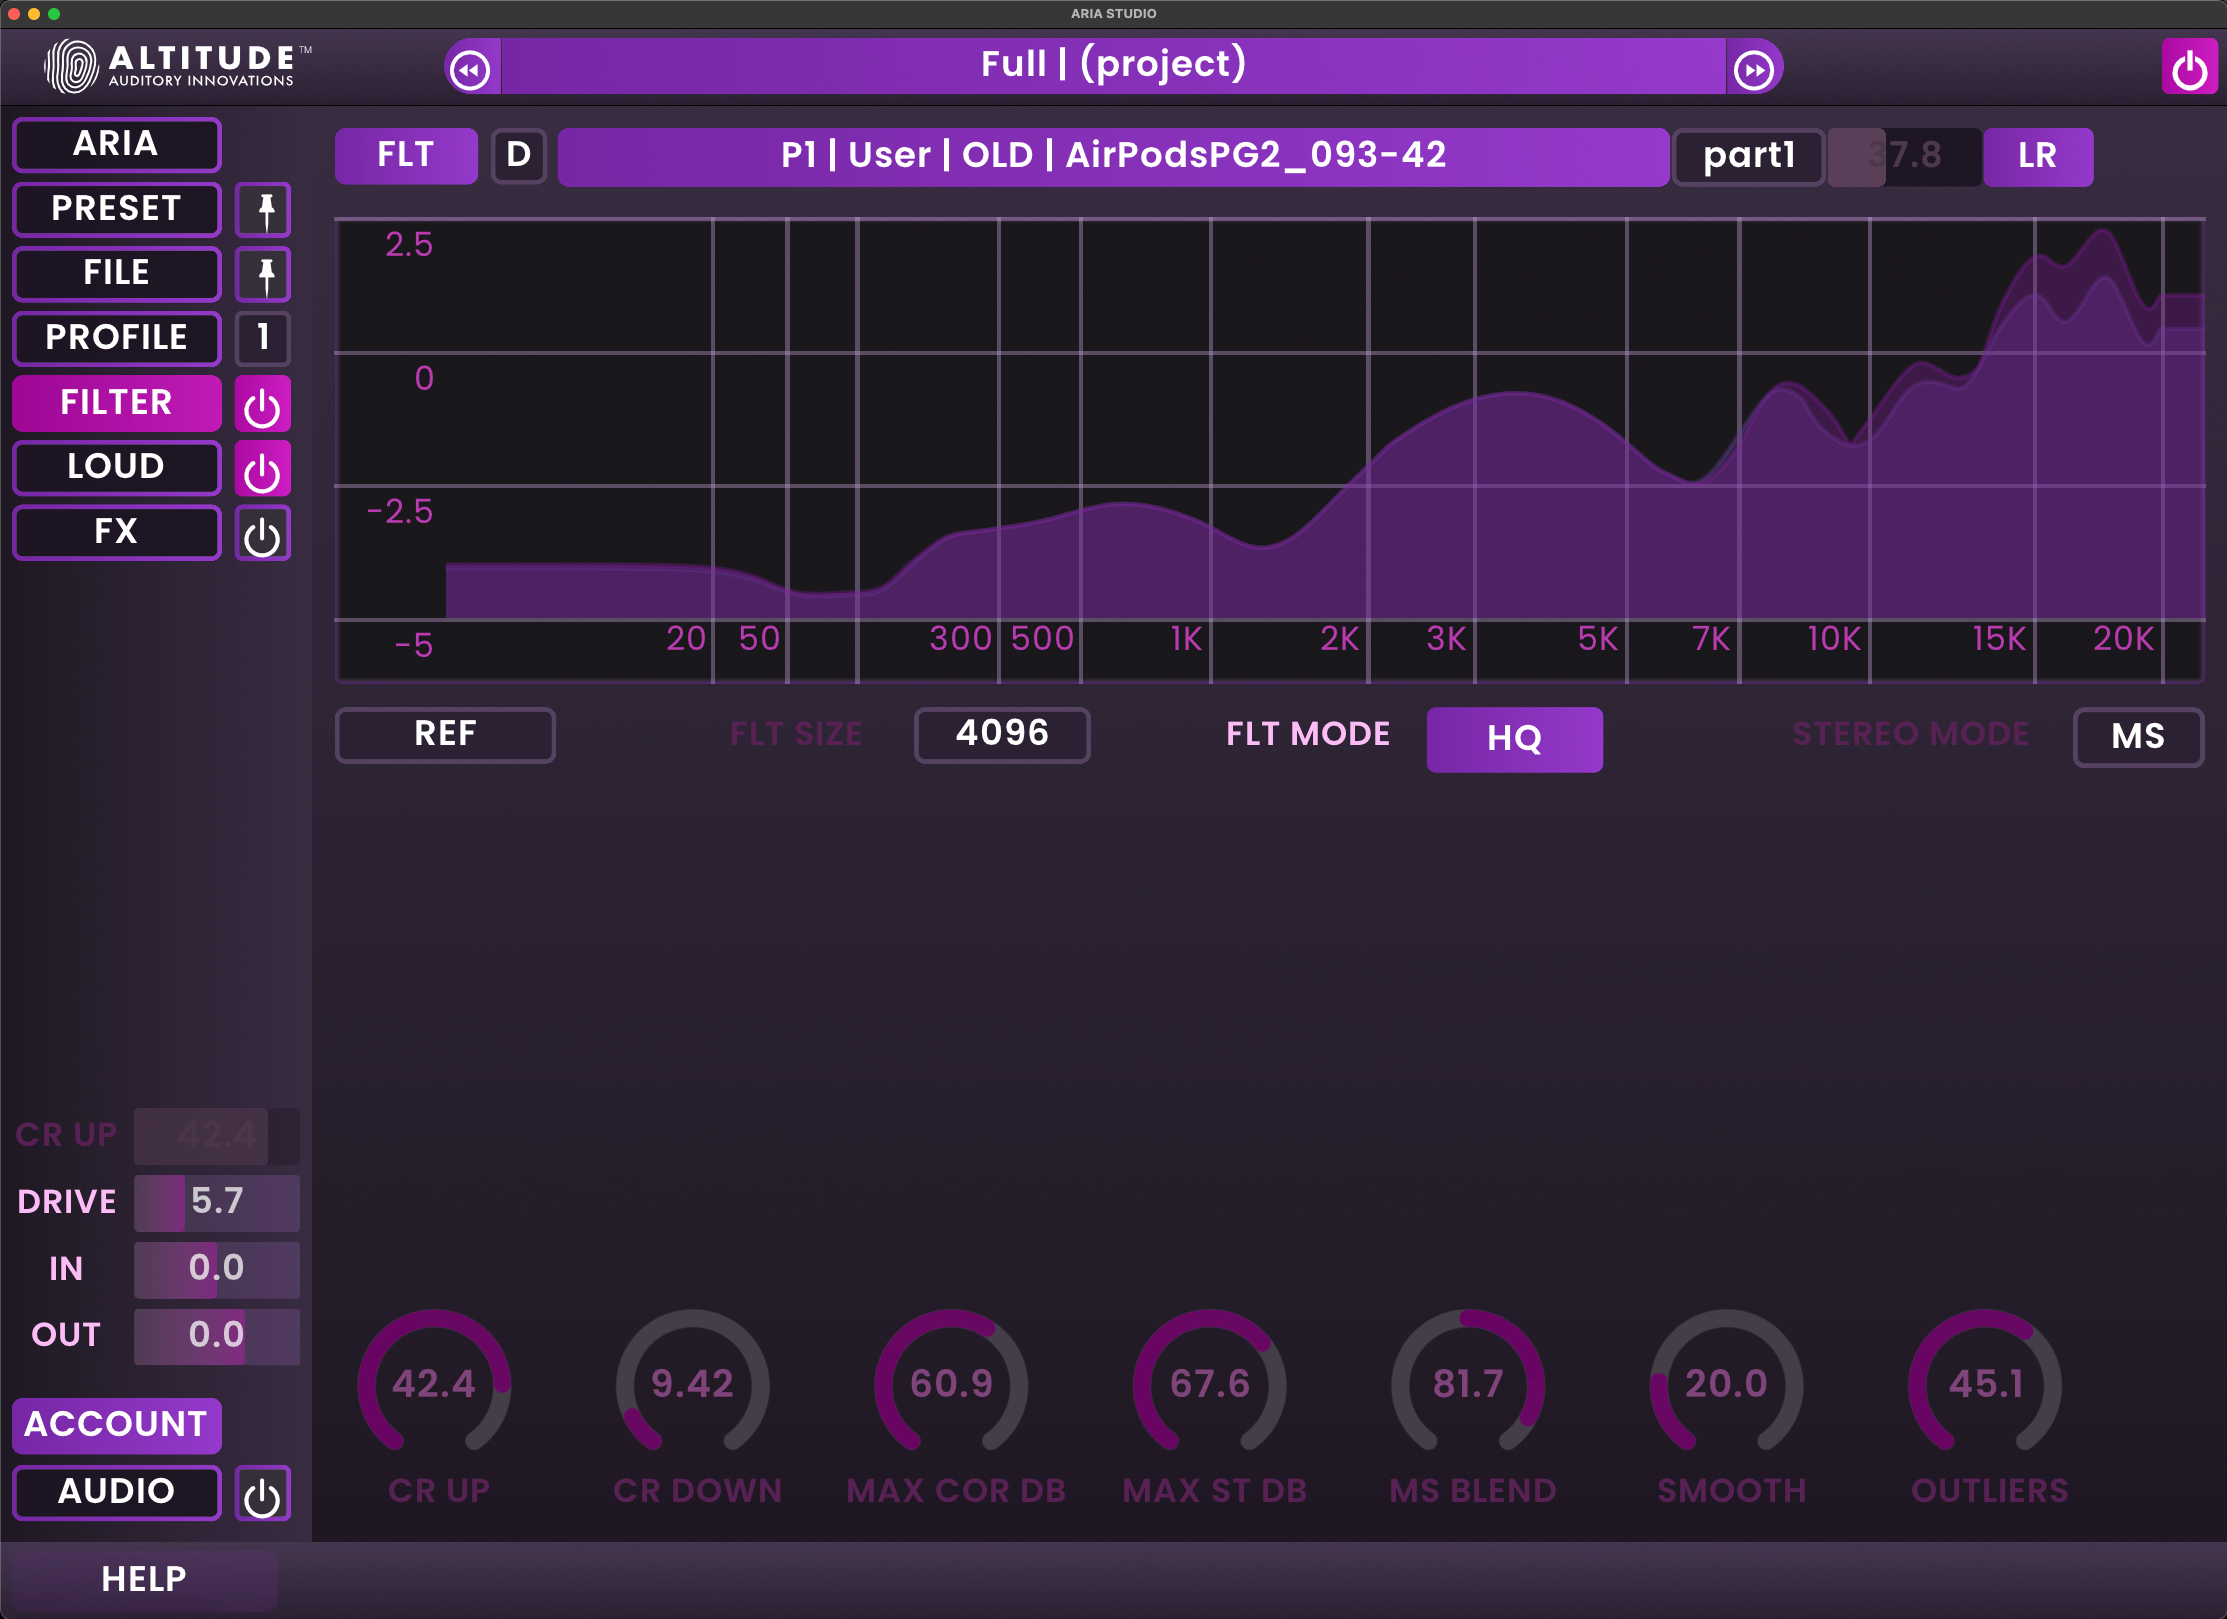Adjust the DRIVE slider
The height and width of the screenshot is (1619, 2227).
click(x=216, y=1202)
